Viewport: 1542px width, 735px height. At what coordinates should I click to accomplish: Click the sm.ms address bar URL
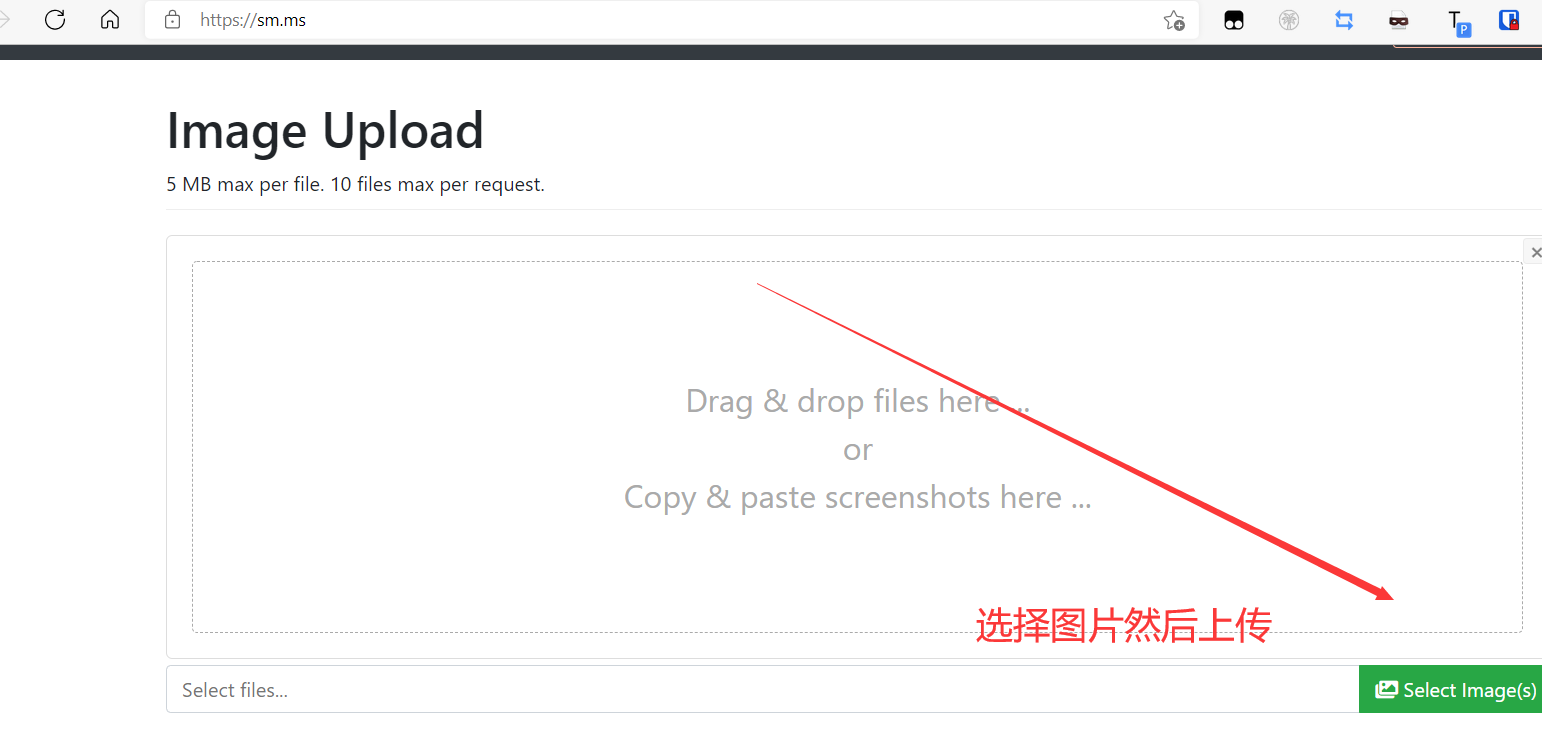click(x=253, y=20)
